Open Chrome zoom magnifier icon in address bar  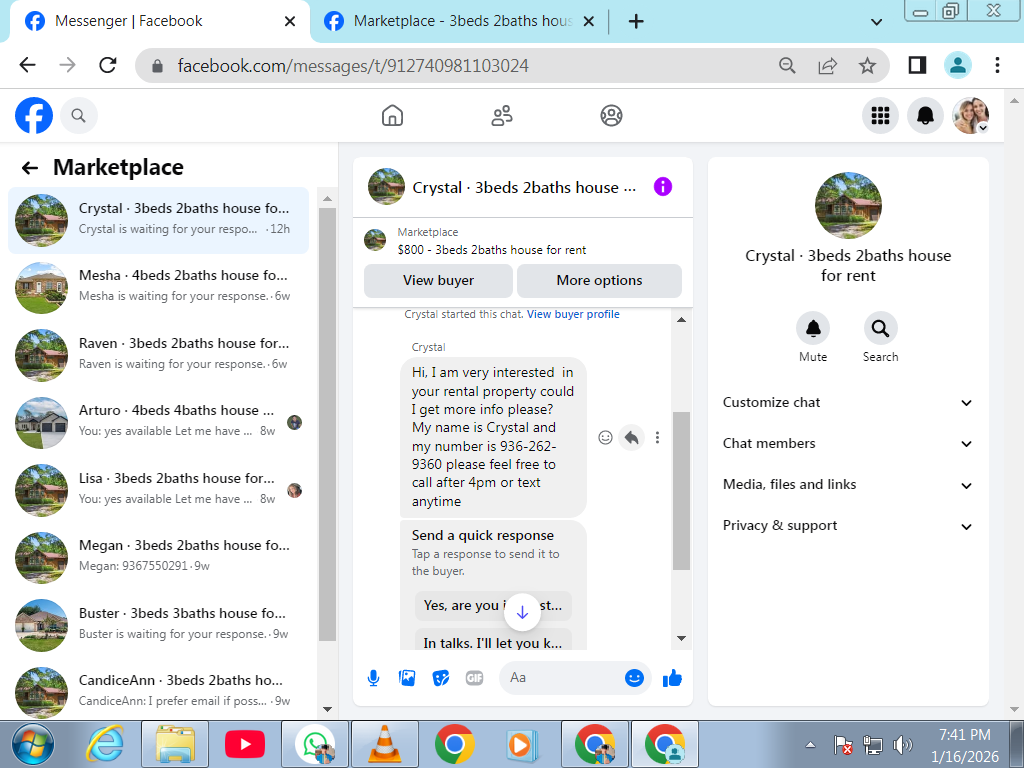pos(788,65)
